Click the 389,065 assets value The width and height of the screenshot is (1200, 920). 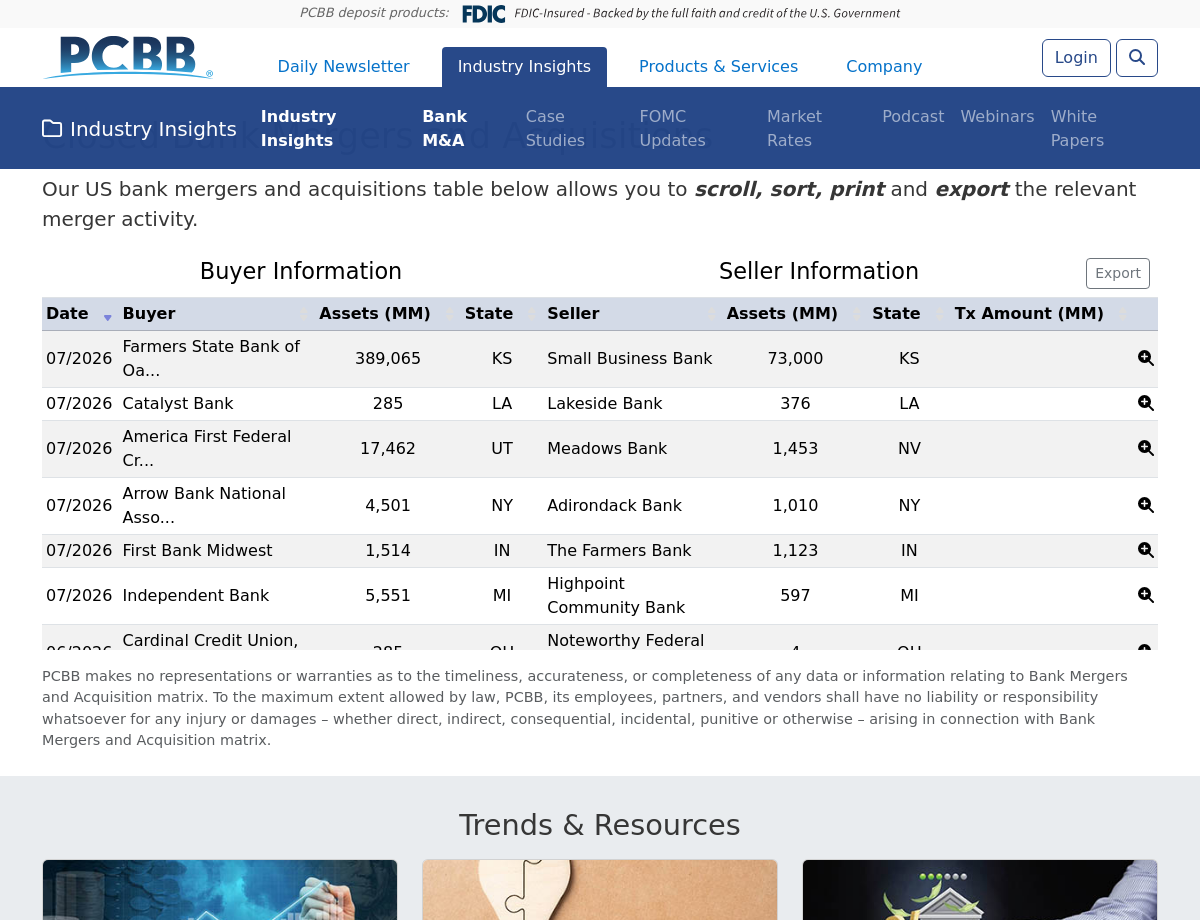(x=388, y=358)
